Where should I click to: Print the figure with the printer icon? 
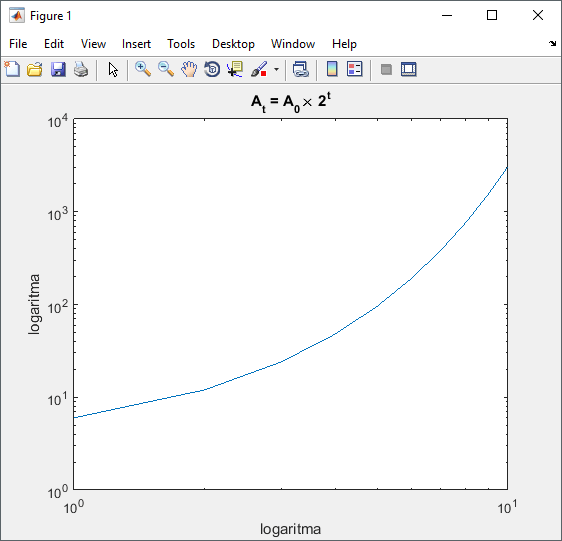tap(81, 69)
